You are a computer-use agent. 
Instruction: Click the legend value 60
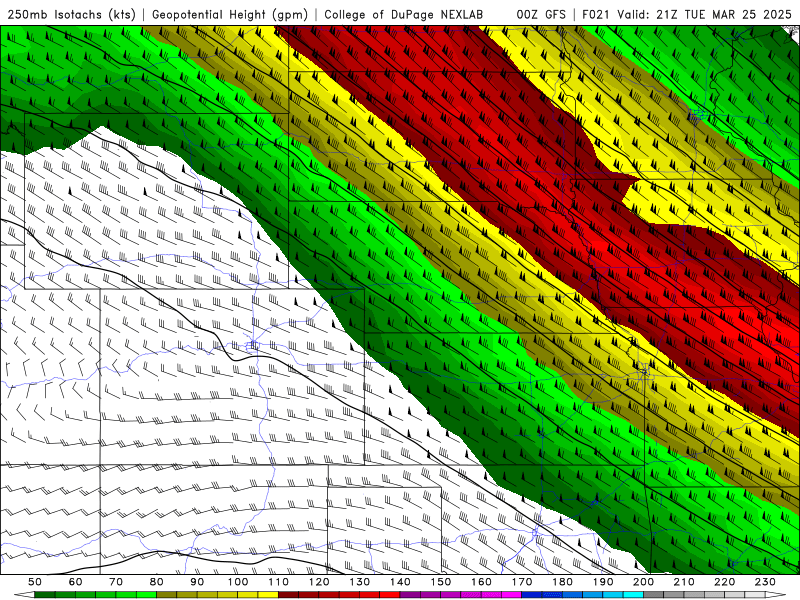76,582
